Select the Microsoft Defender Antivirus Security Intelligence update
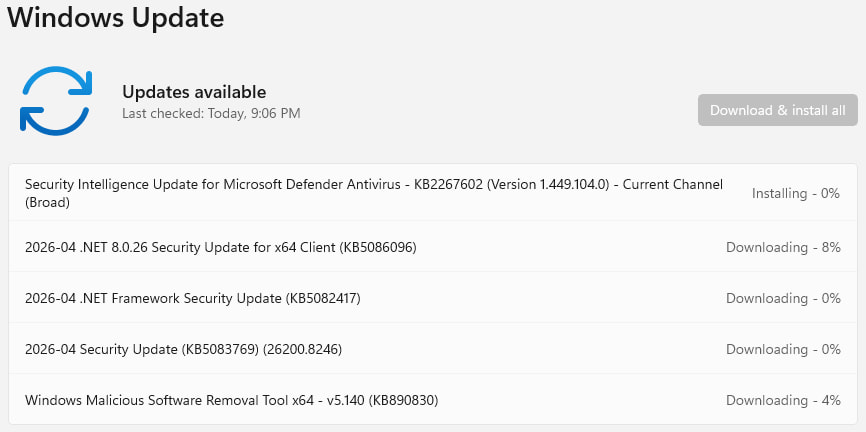 click(x=300, y=185)
